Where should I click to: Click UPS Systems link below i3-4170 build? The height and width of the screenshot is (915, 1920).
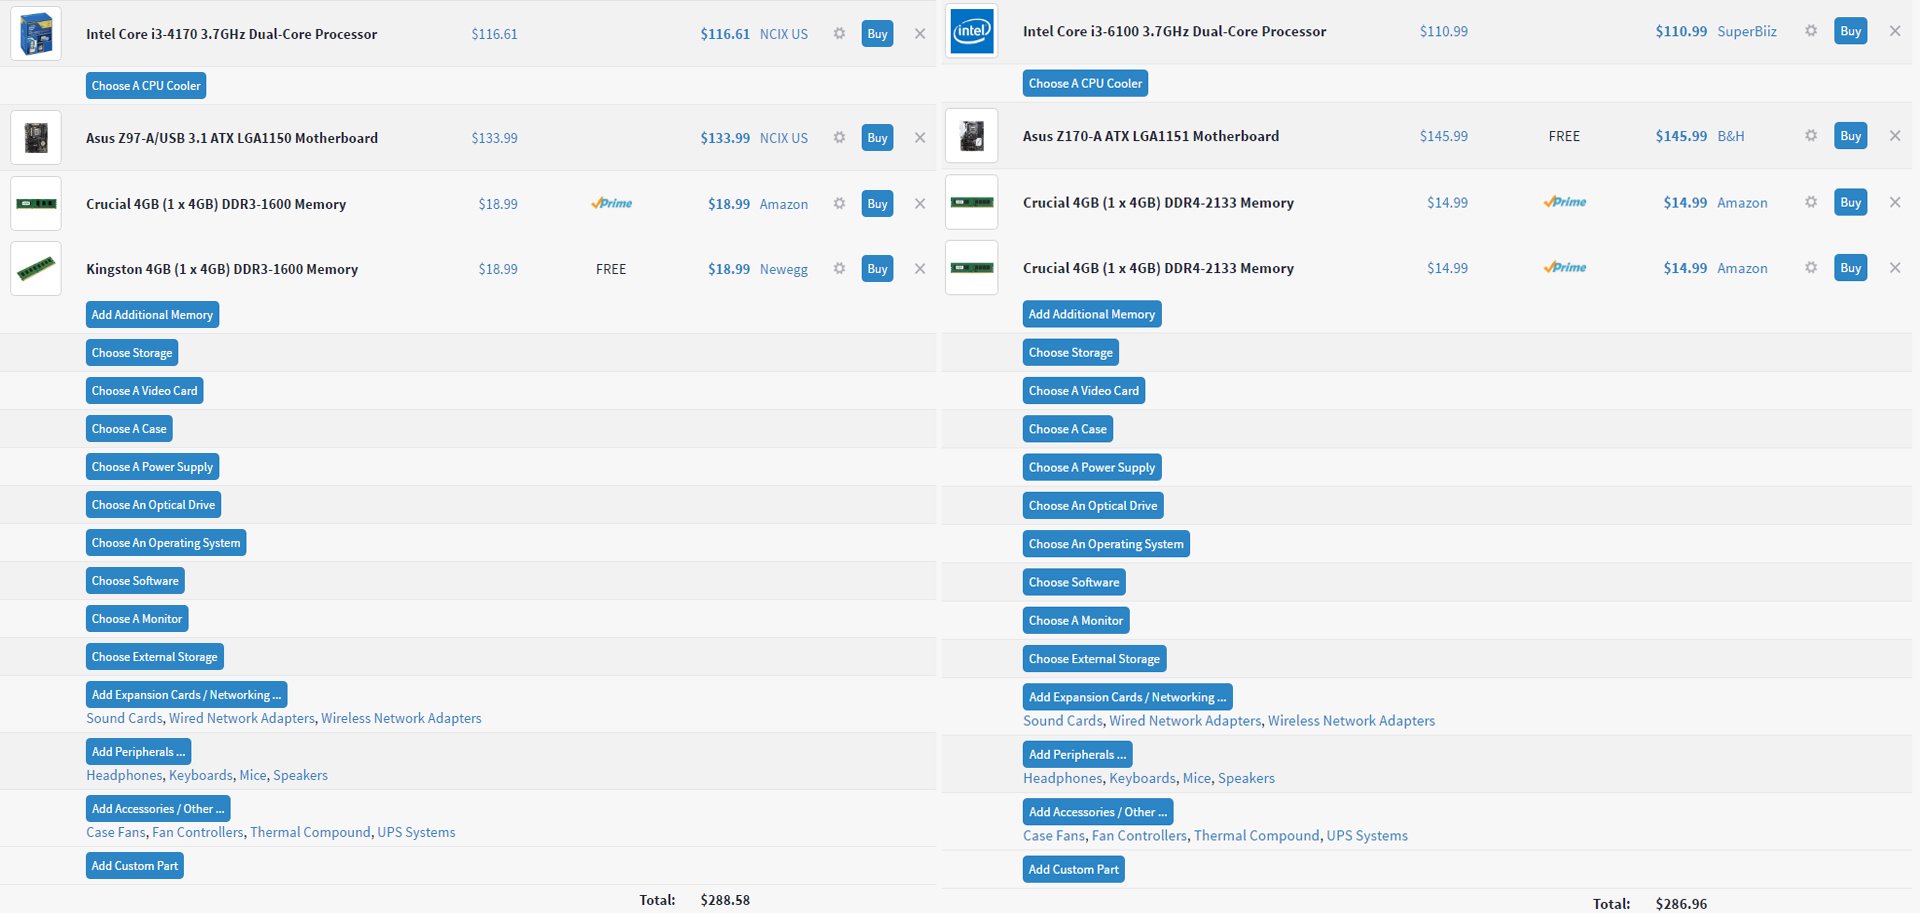(x=416, y=833)
